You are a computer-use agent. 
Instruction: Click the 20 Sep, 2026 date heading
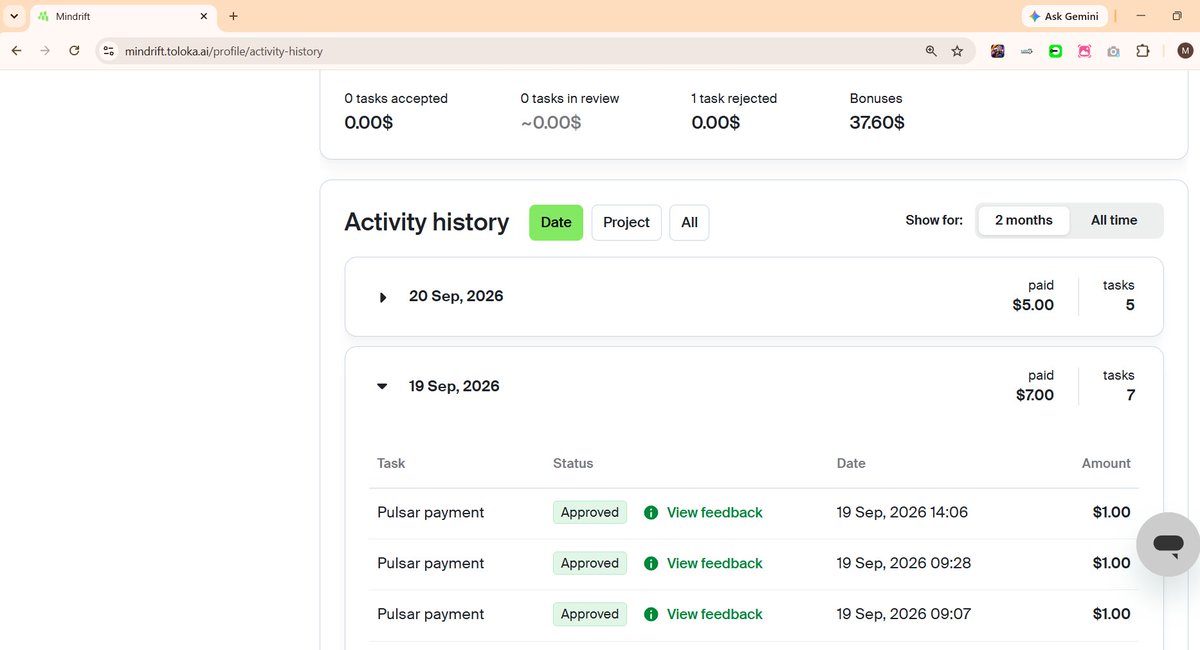(456, 296)
